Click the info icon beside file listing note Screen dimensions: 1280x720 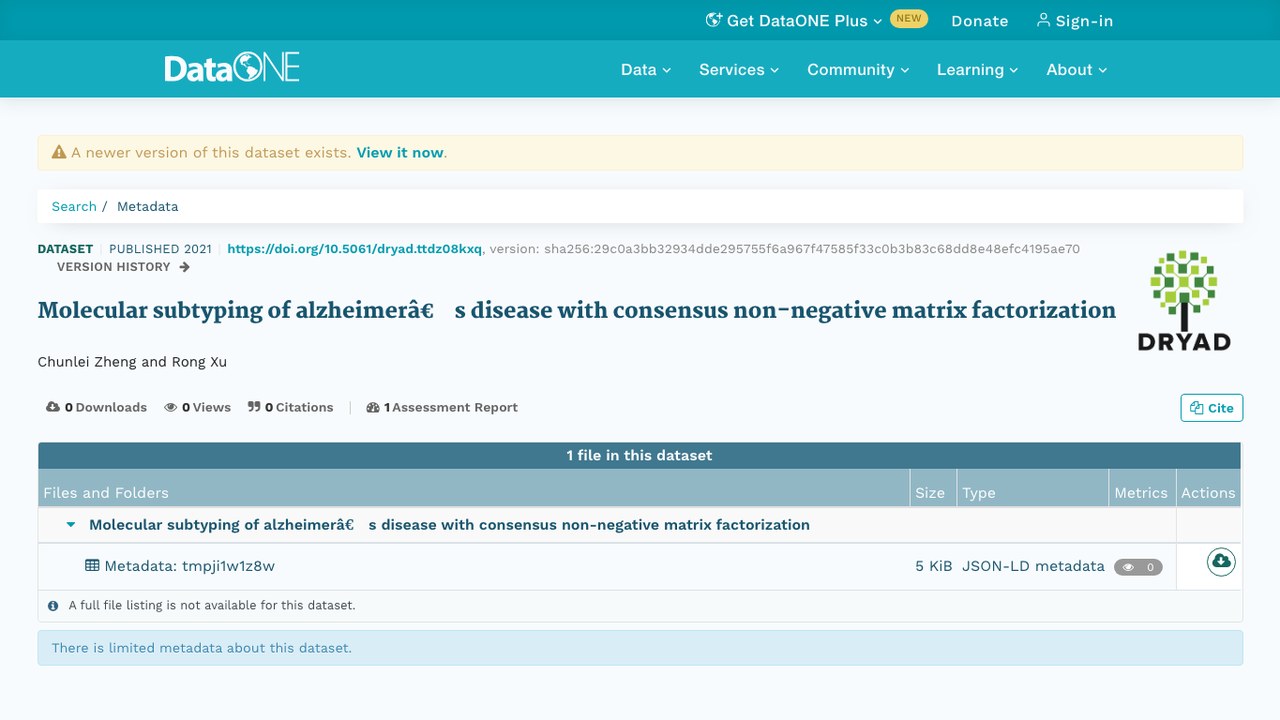(53, 606)
